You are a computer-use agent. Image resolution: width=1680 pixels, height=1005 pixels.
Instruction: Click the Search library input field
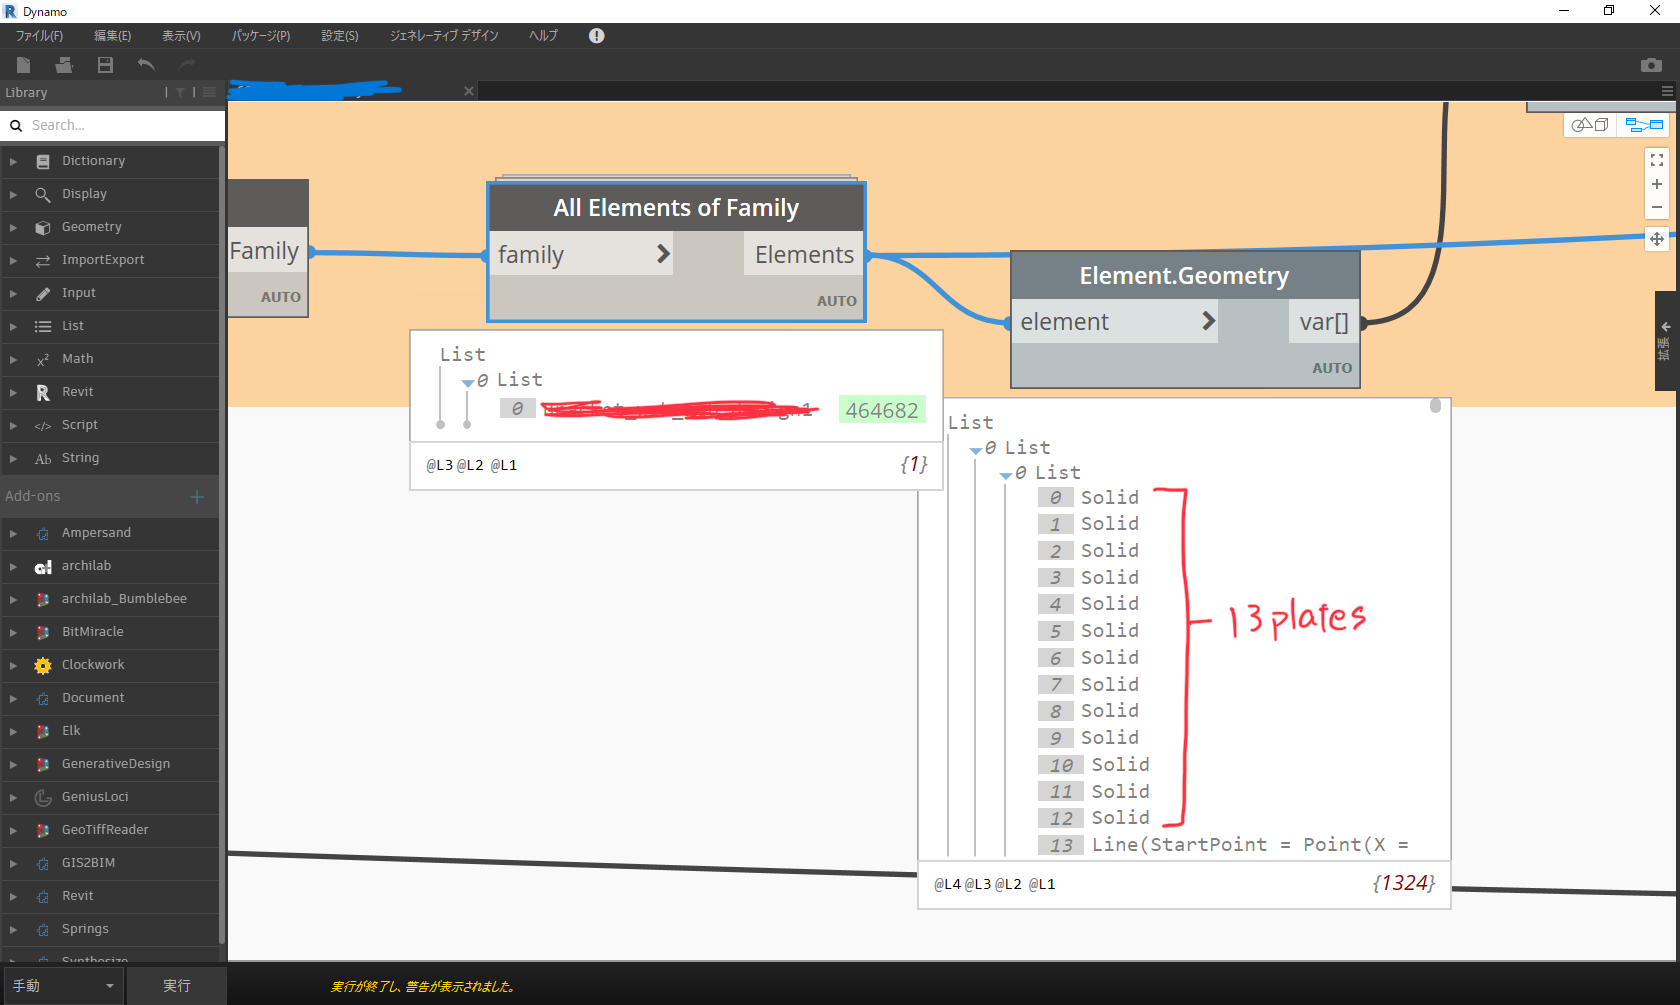(x=113, y=125)
